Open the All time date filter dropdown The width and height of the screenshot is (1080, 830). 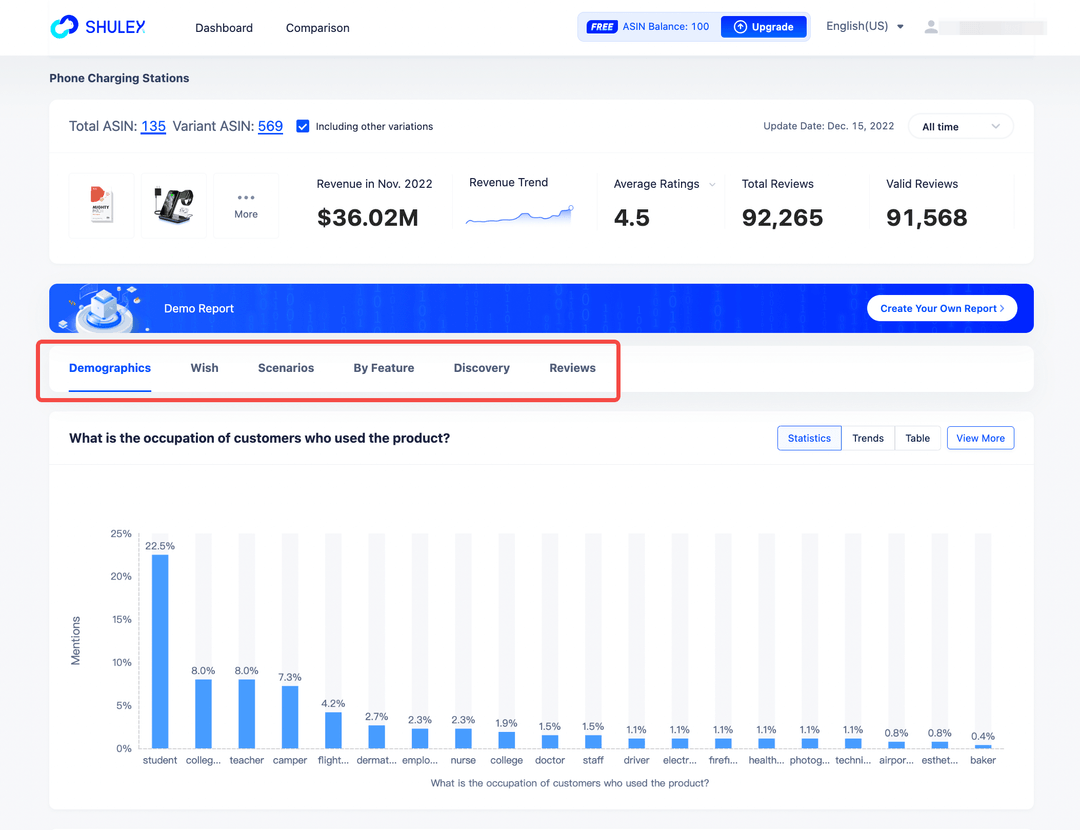(x=960, y=126)
